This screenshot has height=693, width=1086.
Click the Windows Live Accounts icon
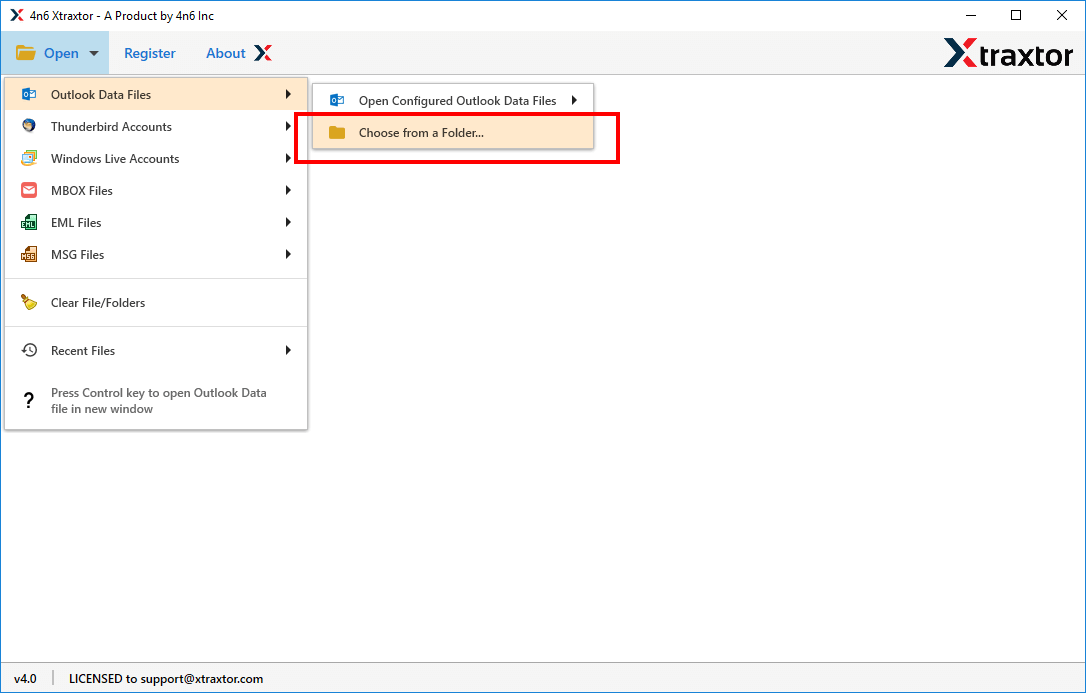pos(28,158)
